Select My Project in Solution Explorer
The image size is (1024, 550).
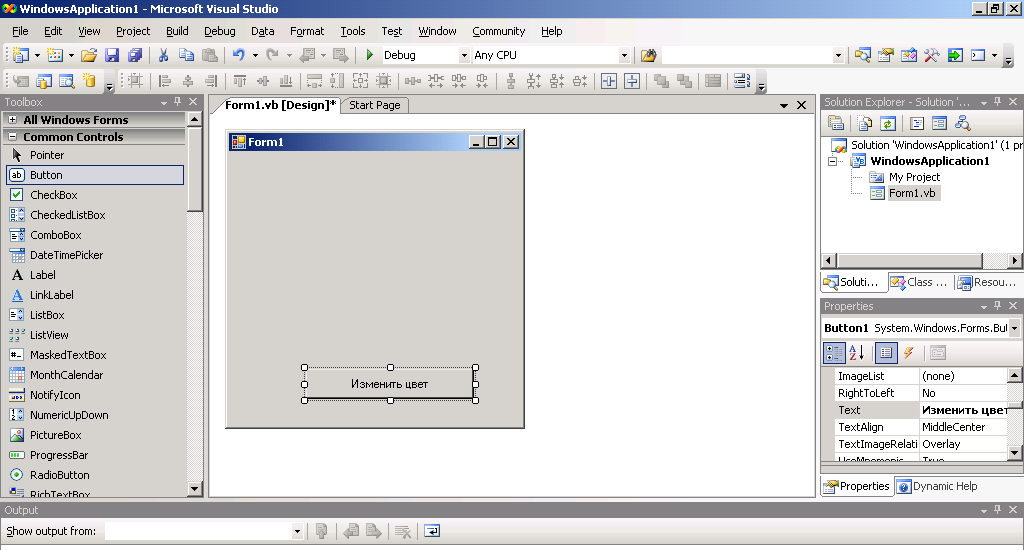click(x=914, y=177)
